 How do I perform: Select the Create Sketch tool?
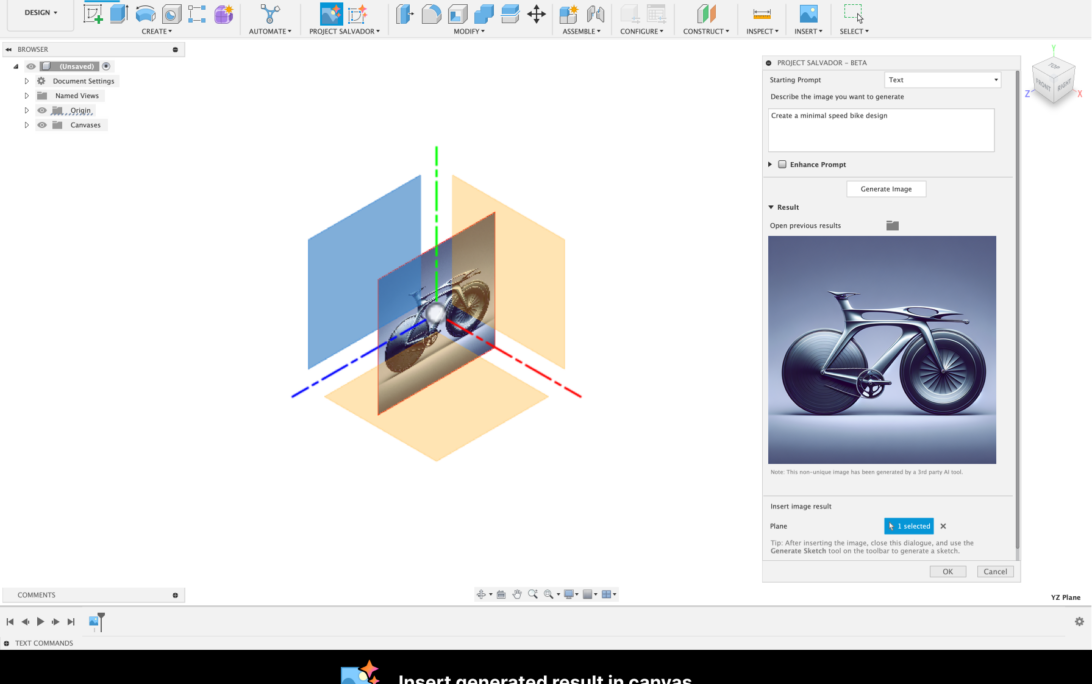[x=93, y=14]
